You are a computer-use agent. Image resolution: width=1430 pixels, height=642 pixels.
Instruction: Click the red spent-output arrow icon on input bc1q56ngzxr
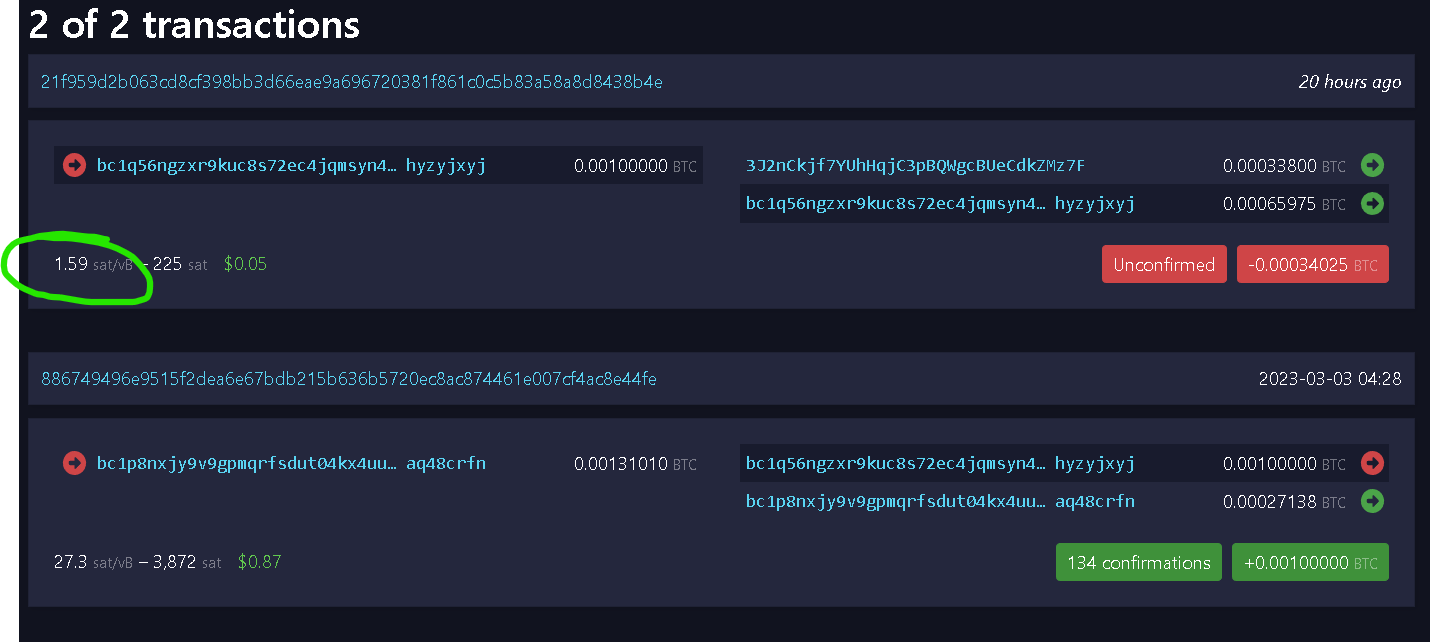(x=74, y=165)
